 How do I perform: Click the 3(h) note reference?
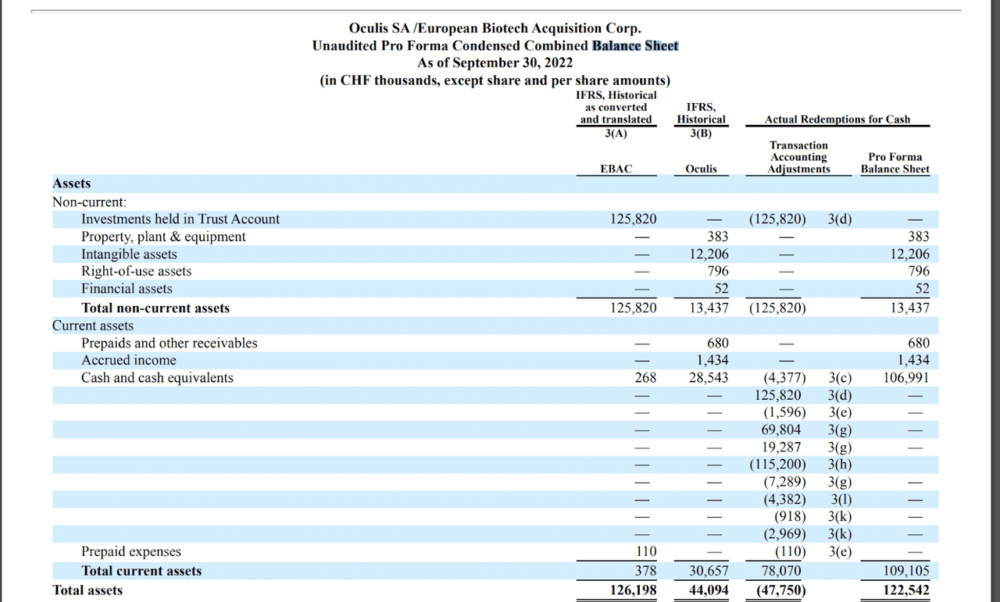pyautogui.click(x=840, y=465)
